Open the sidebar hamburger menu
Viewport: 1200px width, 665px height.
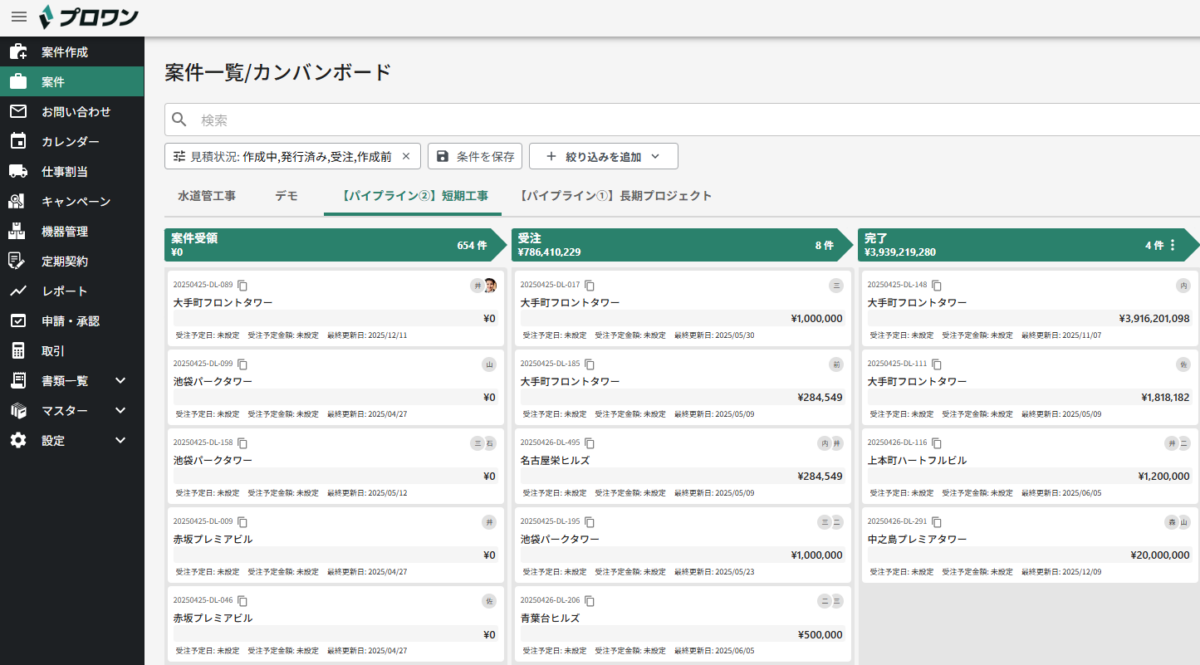click(x=17, y=16)
